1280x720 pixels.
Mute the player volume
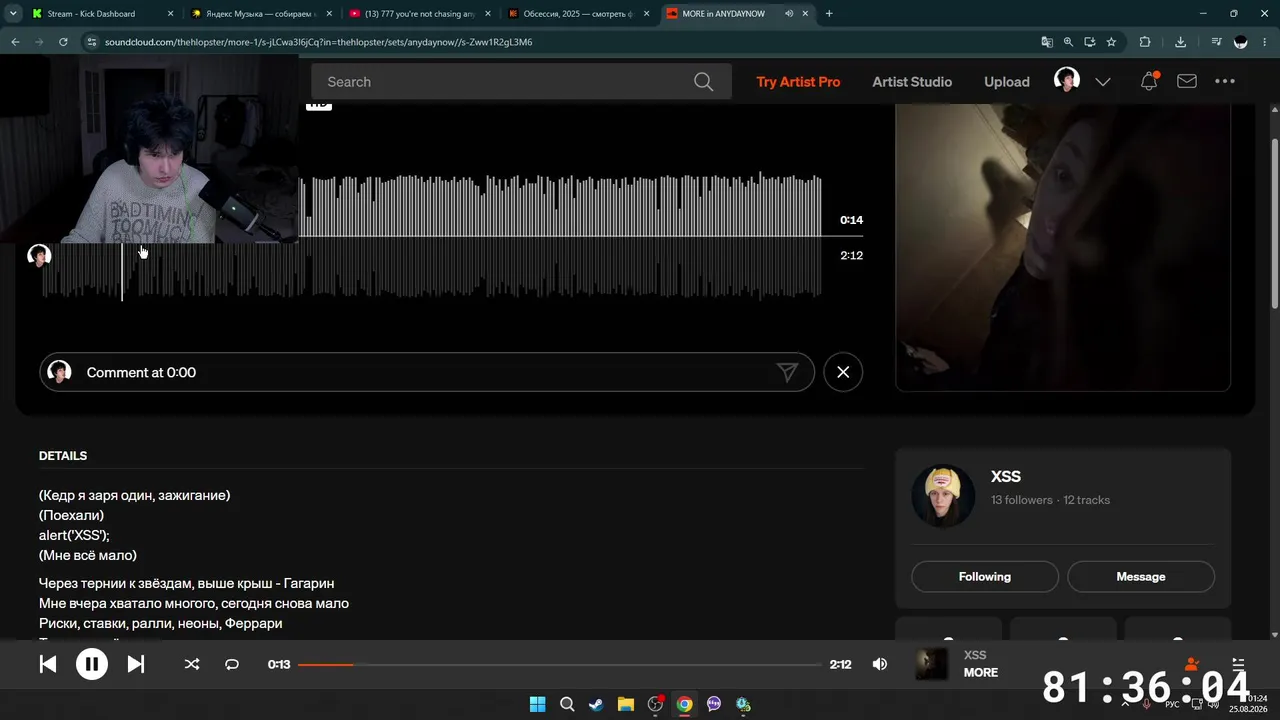pos(880,664)
